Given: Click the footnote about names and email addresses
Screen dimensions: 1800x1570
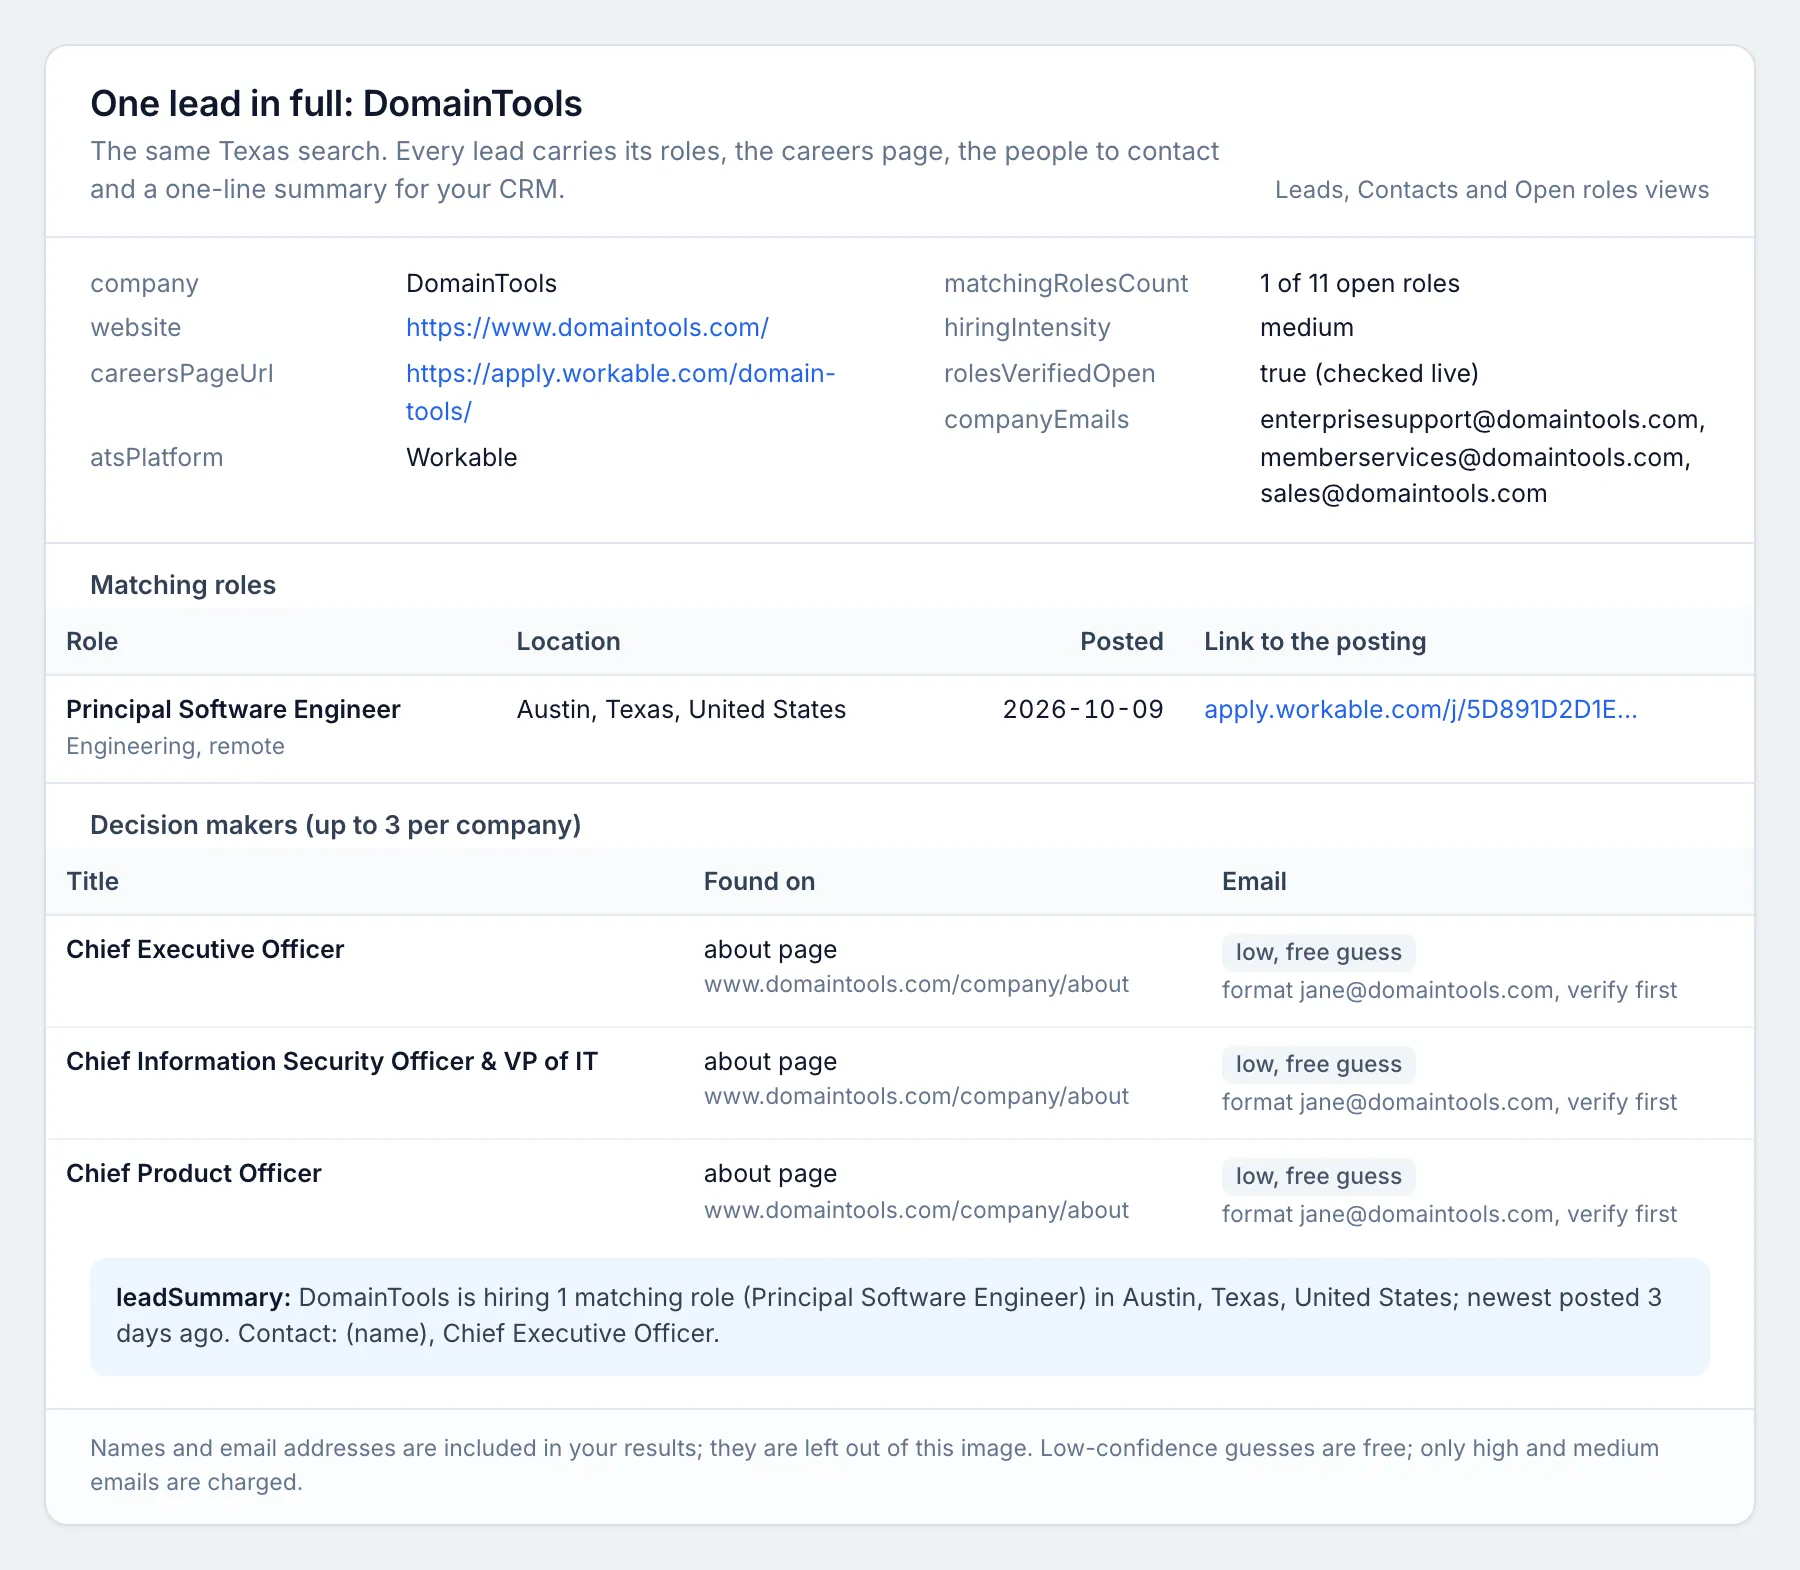Looking at the screenshot, I should pos(875,1466).
